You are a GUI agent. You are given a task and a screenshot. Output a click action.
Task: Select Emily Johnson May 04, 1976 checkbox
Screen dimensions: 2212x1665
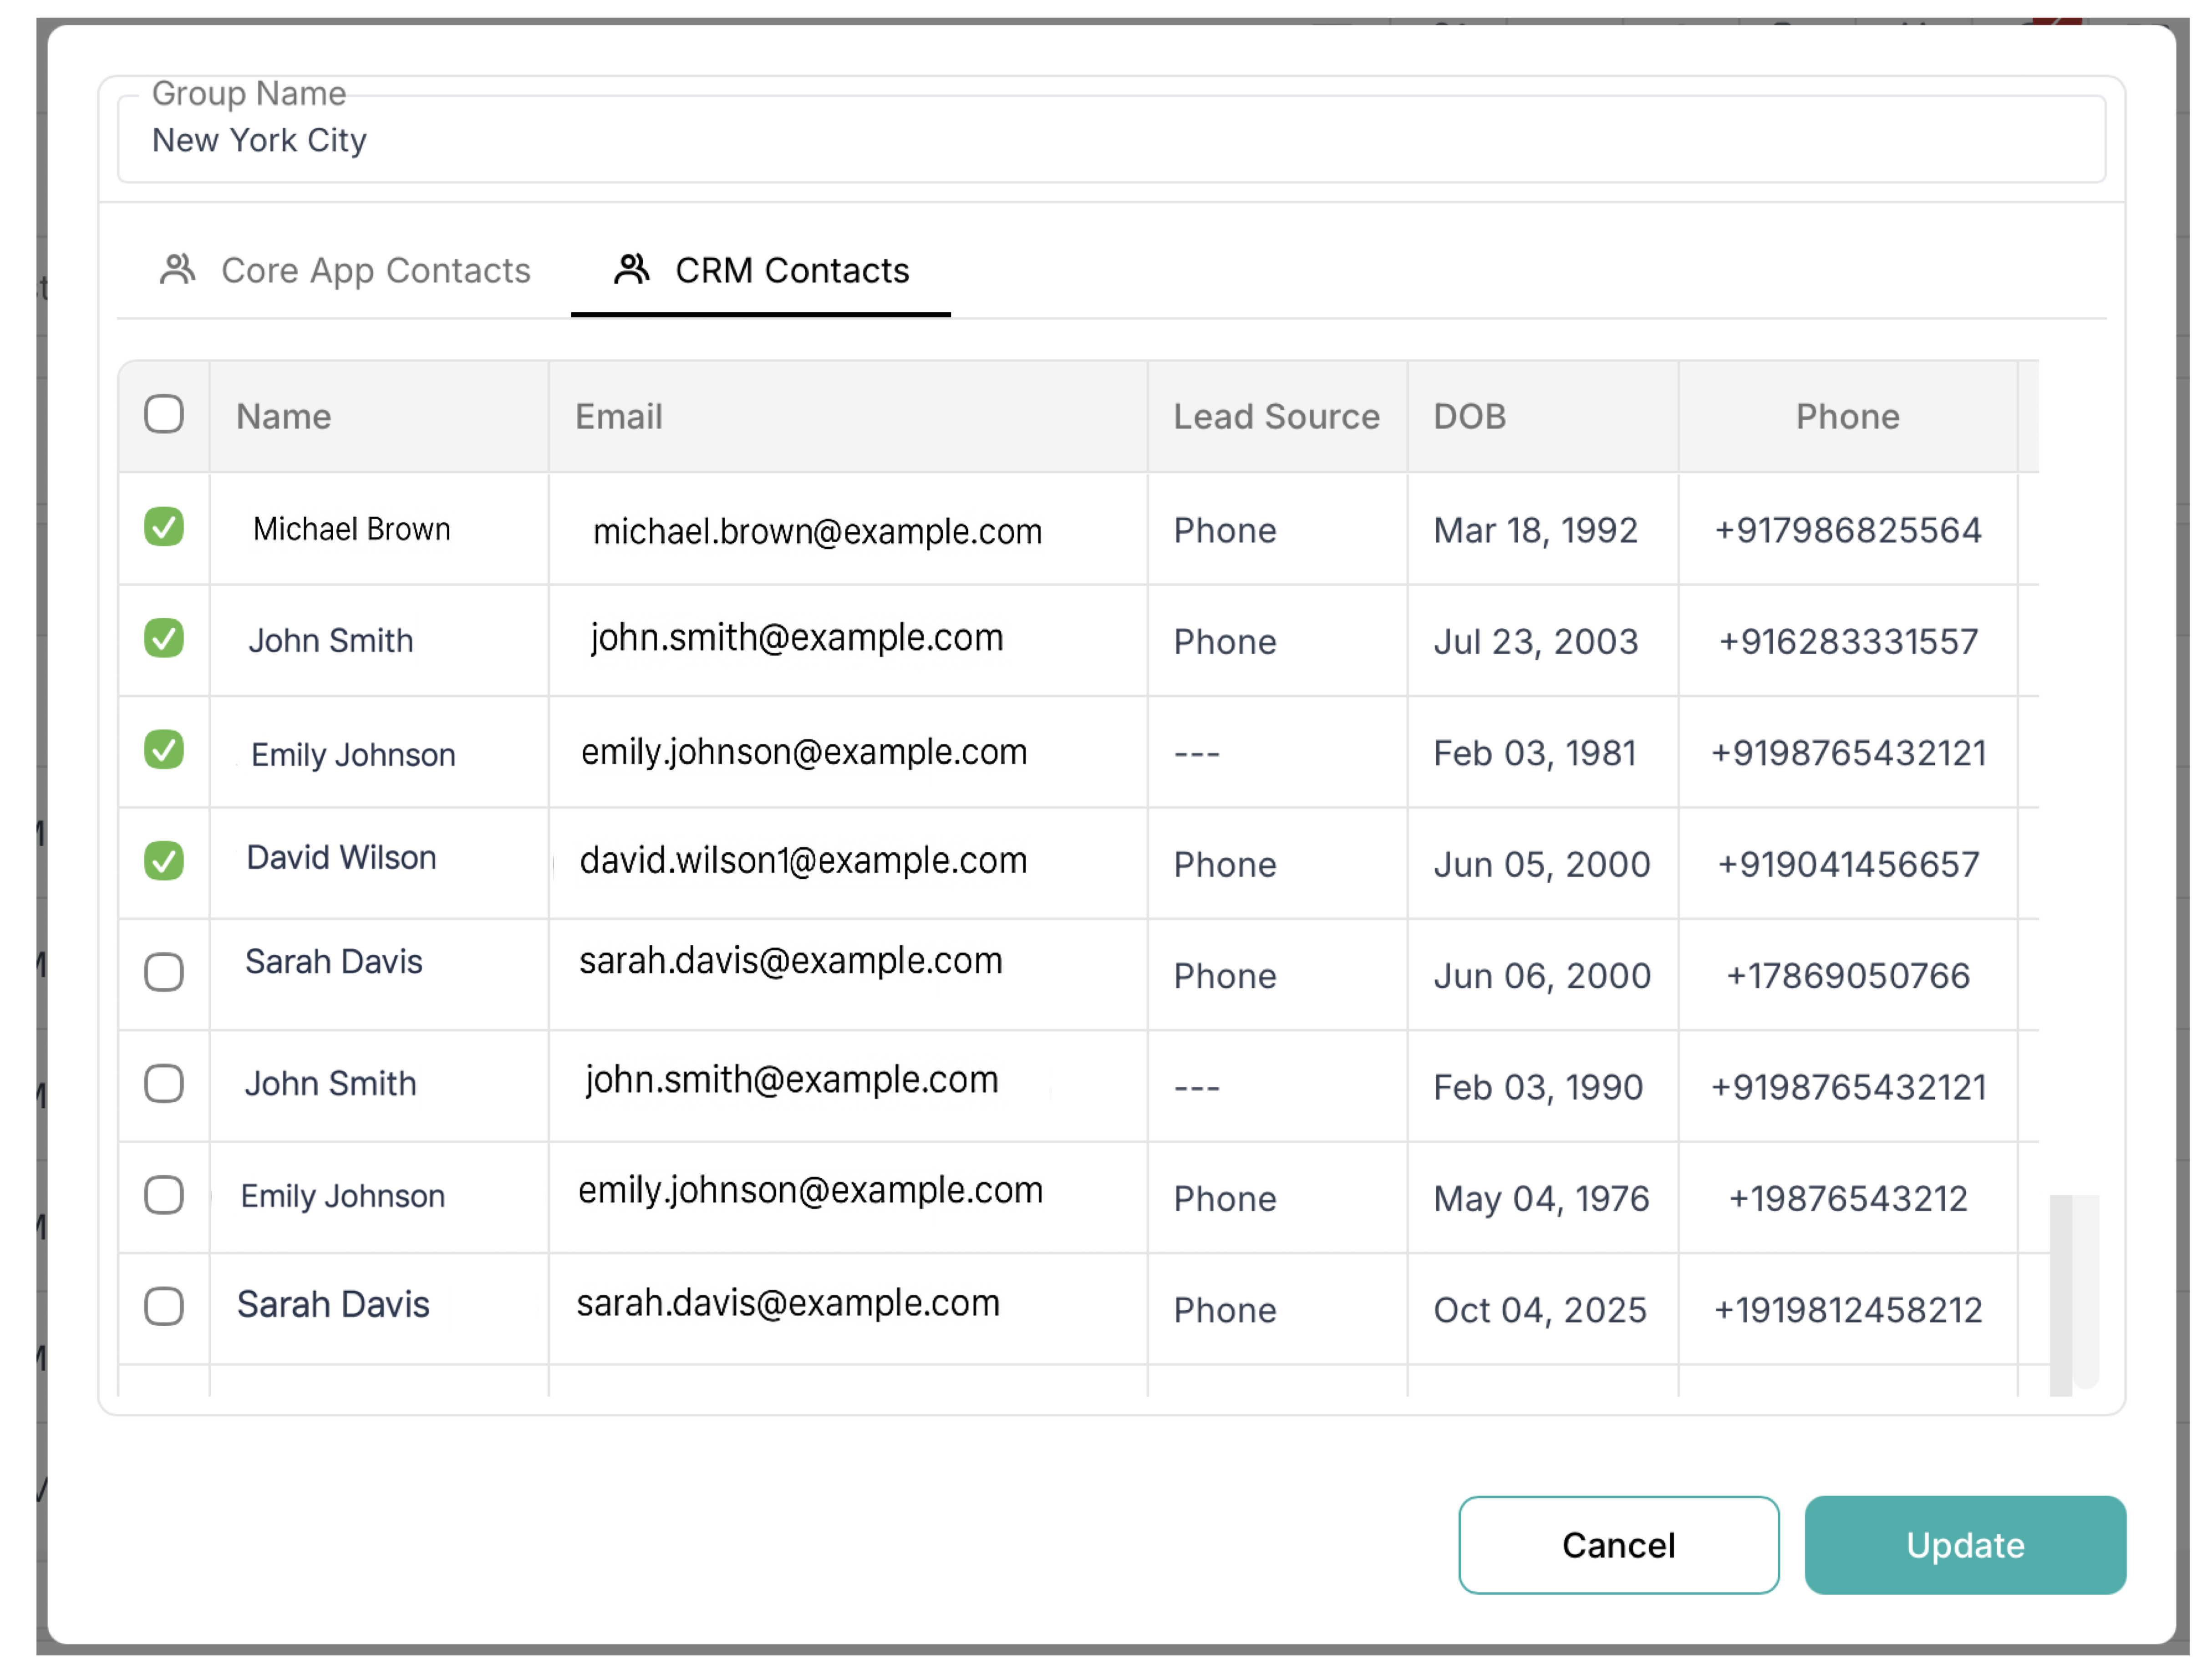(x=164, y=1195)
